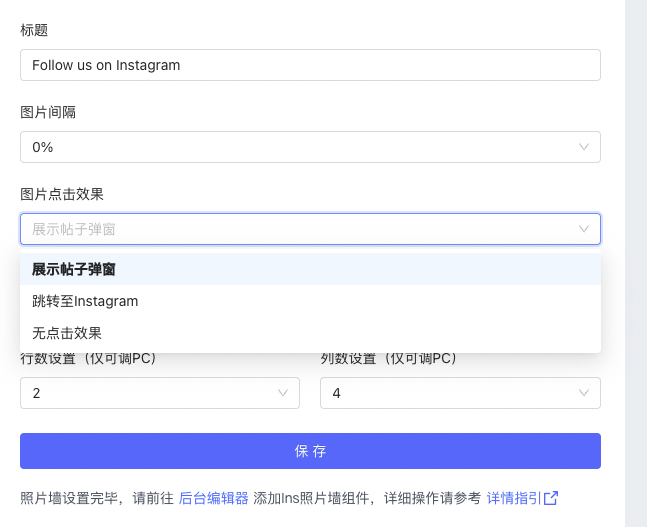
Task: Open the 图片间隔 dropdown showing 0%
Action: tap(310, 147)
